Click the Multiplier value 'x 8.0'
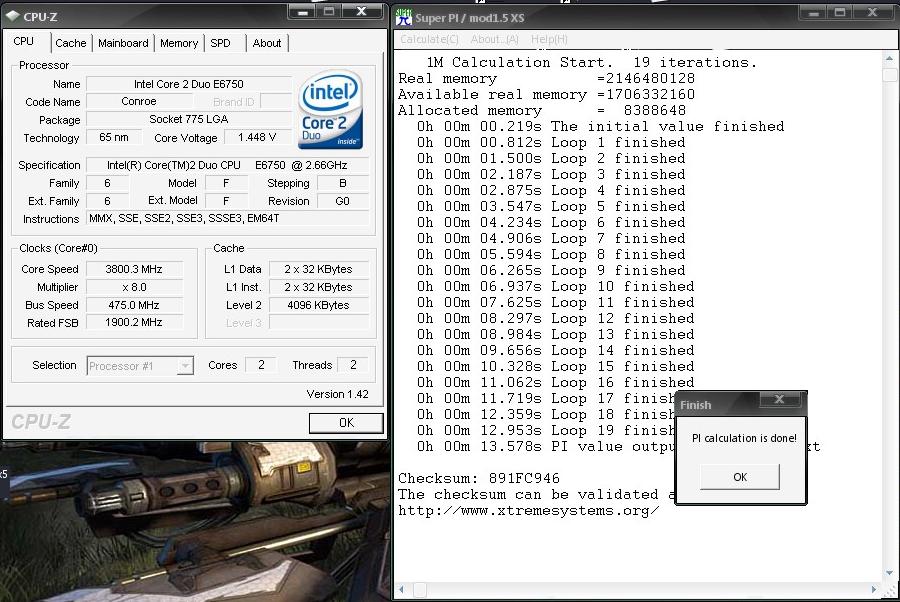900x602 pixels. tap(134, 287)
